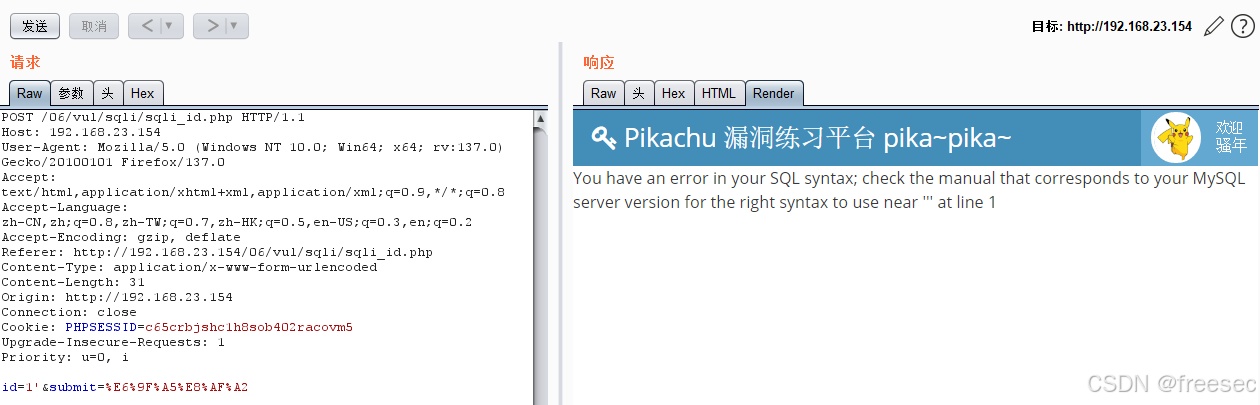The height and width of the screenshot is (405, 1260).
Task: Click the key icon in Pikachu header
Action: pyautogui.click(x=603, y=138)
